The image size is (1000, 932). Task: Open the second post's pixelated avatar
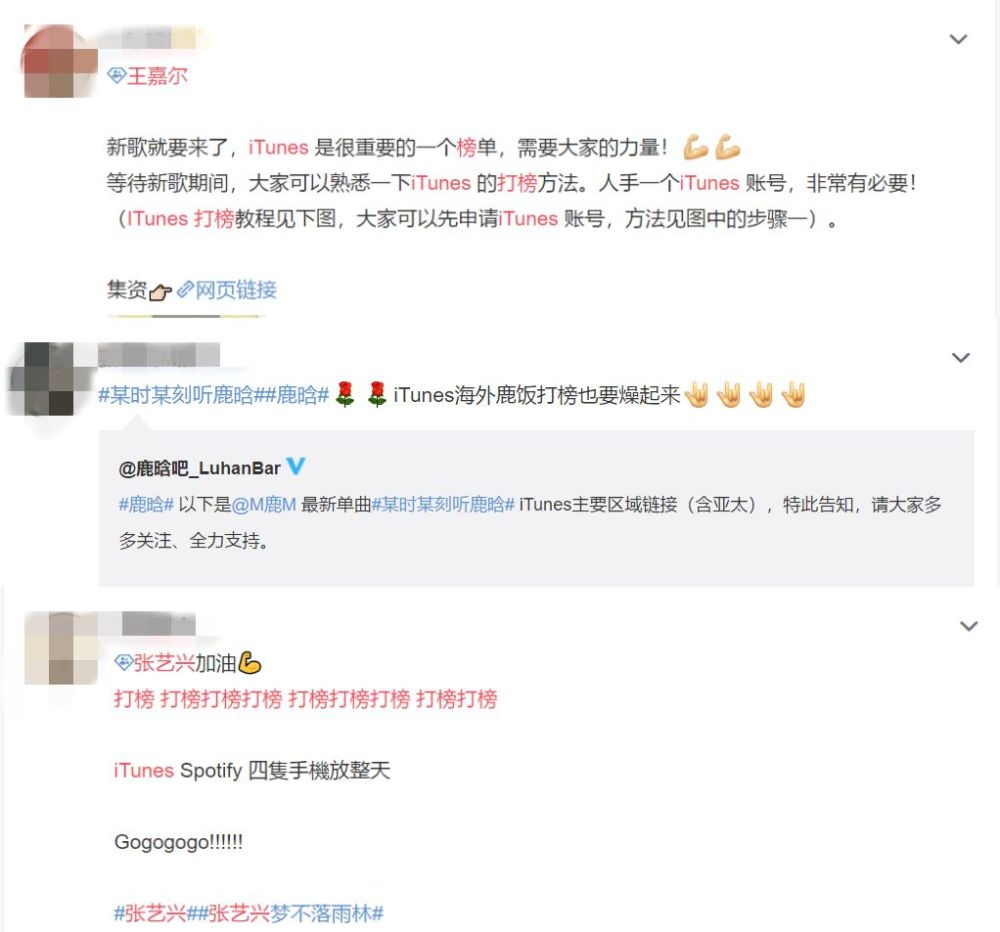click(x=48, y=379)
